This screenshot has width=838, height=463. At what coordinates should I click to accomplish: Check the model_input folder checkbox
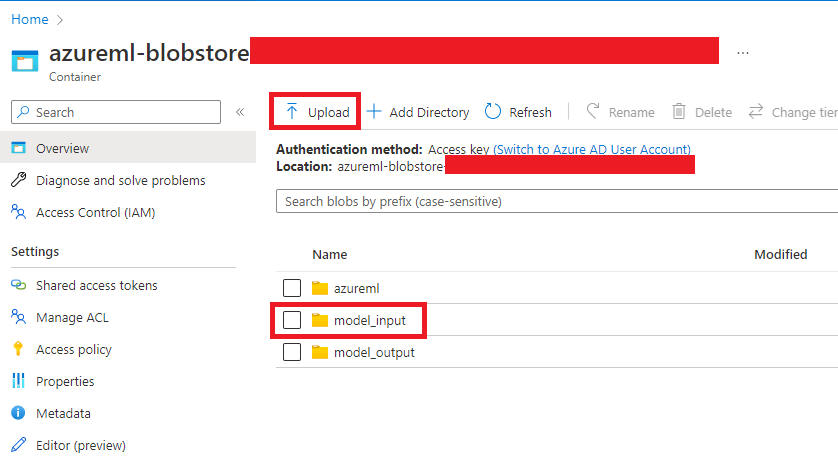pos(292,320)
